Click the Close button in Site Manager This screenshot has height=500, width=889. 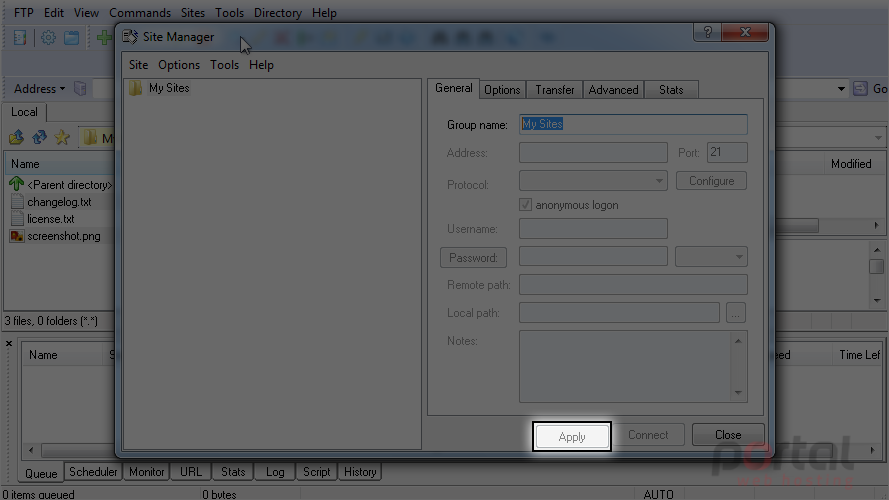(728, 435)
